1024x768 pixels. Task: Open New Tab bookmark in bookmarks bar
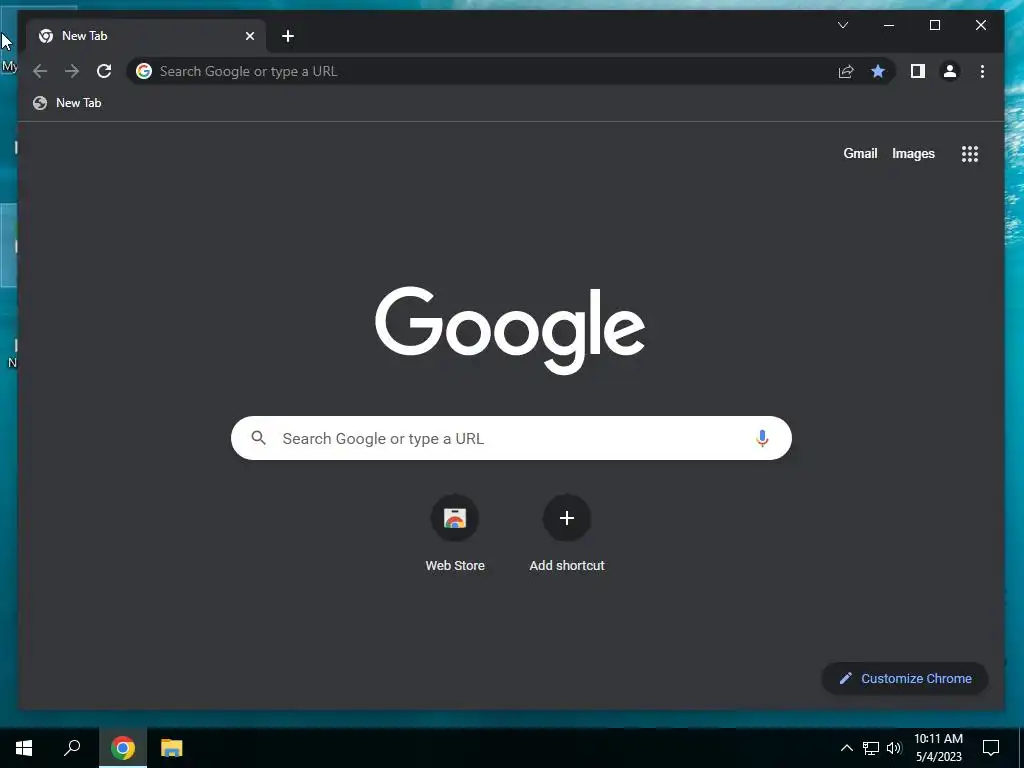tap(67, 103)
